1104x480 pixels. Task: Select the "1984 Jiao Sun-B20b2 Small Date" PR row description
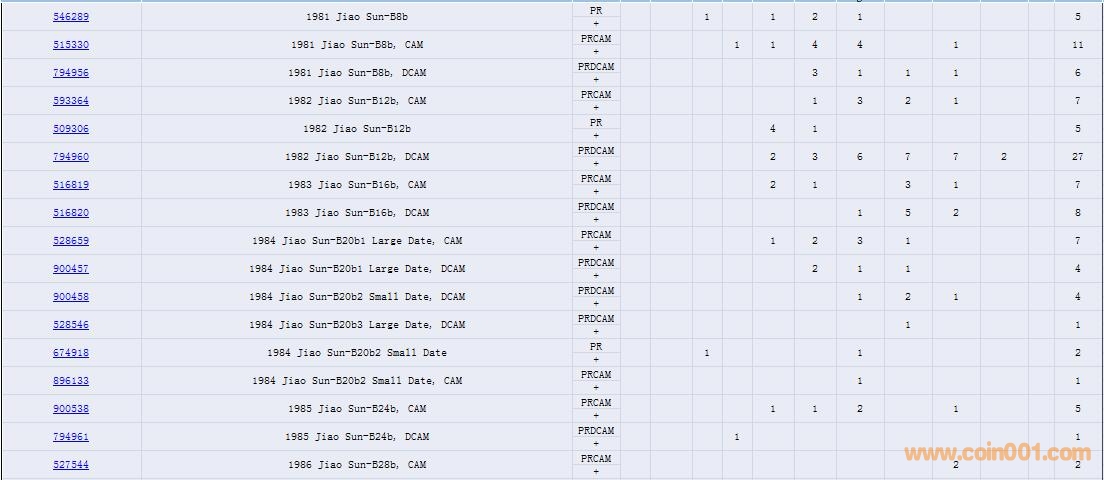pyautogui.click(x=356, y=353)
